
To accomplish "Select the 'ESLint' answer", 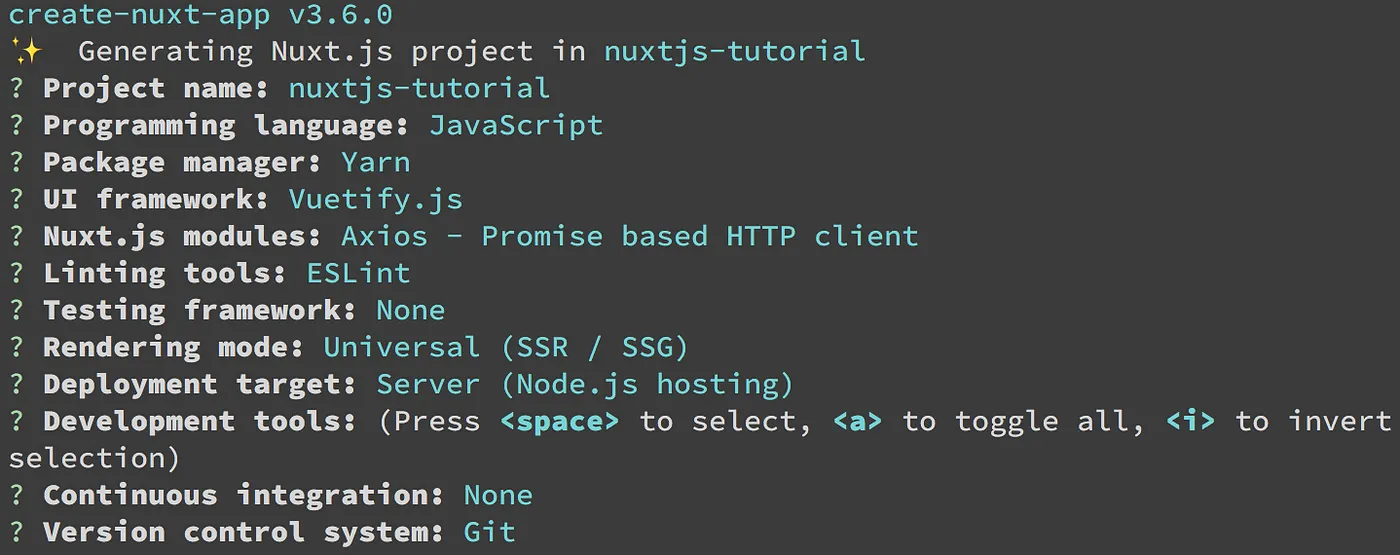I will click(358, 273).
